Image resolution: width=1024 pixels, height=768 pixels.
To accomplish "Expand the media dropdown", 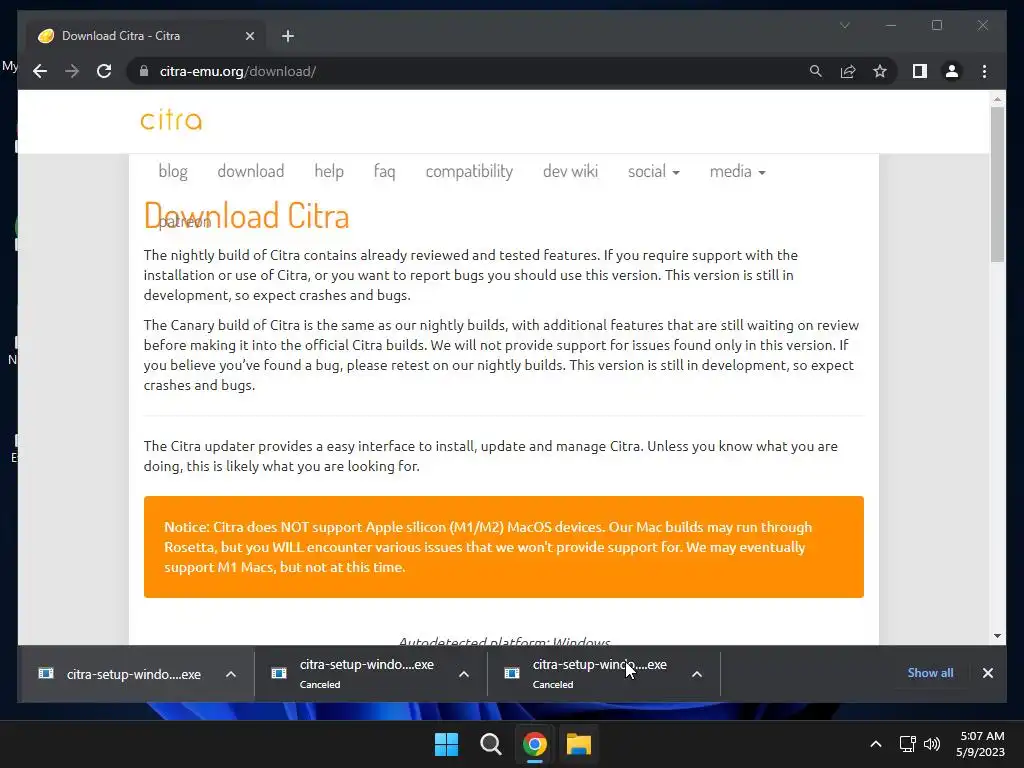I will 737,171.
